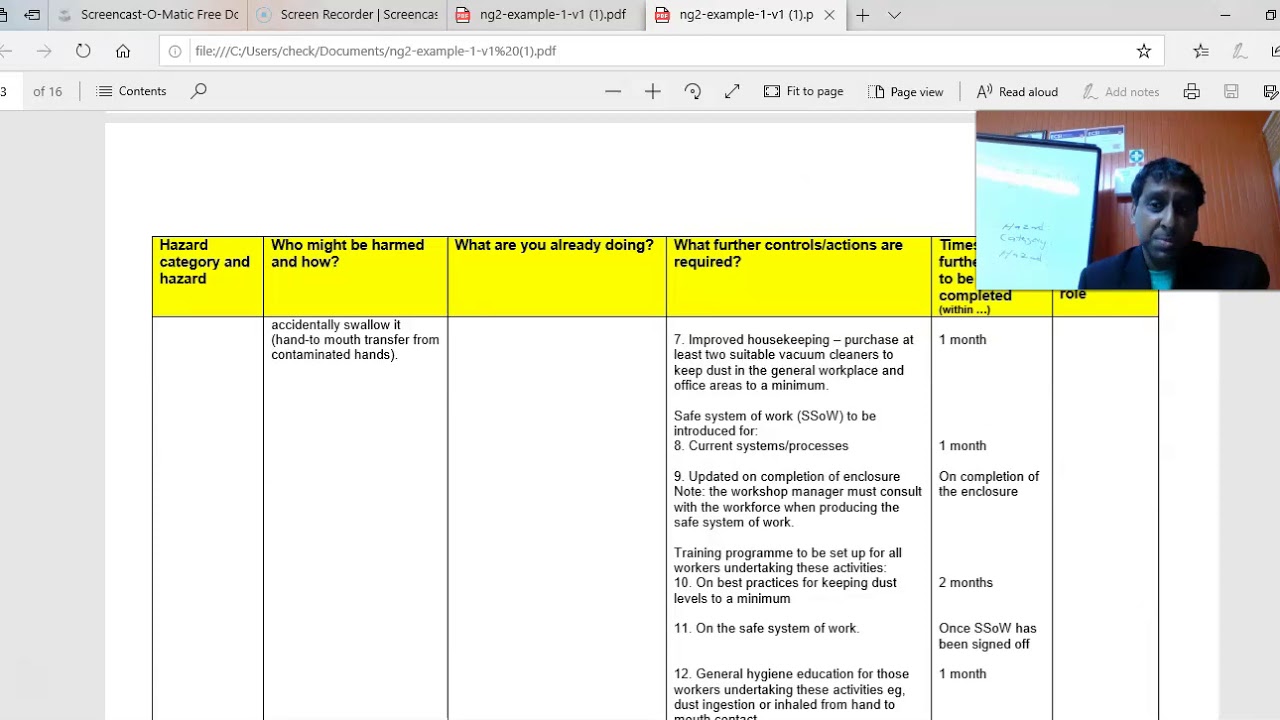Click the webcam video overlay

click(1127, 200)
